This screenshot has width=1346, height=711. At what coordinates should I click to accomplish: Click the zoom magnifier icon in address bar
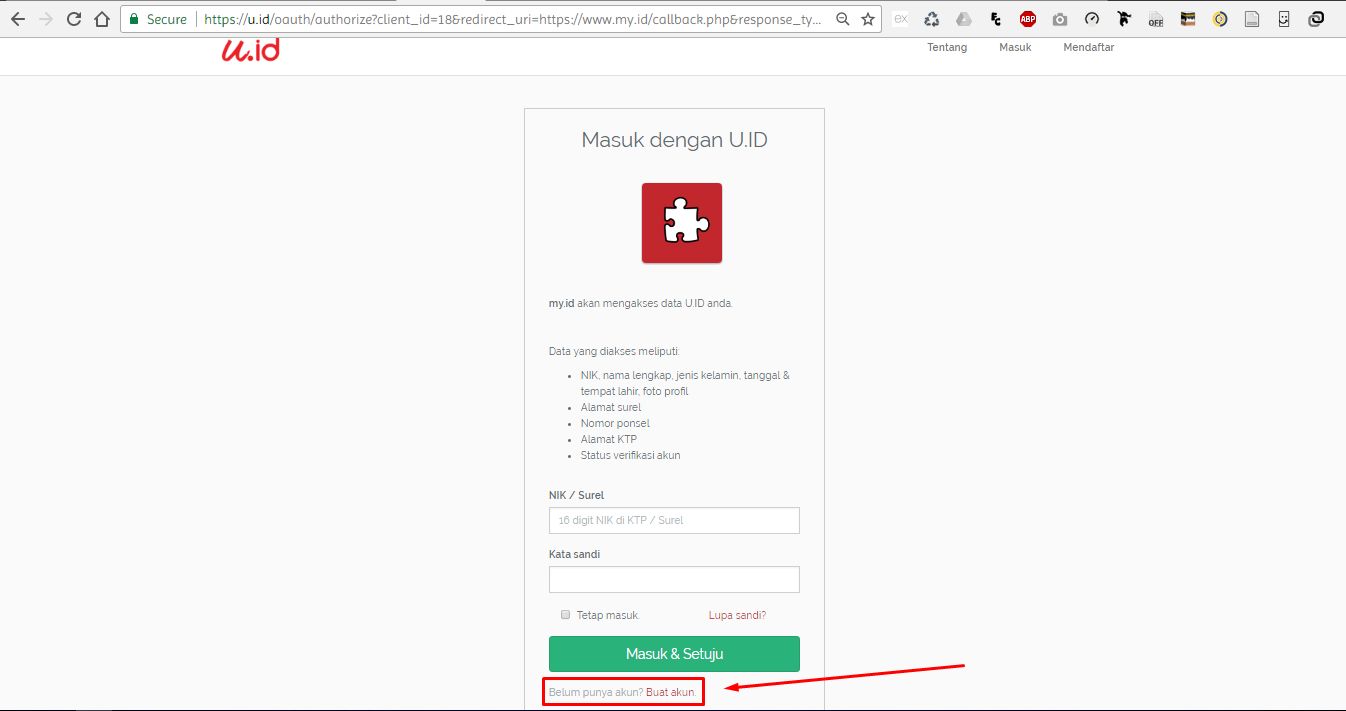[x=843, y=19]
